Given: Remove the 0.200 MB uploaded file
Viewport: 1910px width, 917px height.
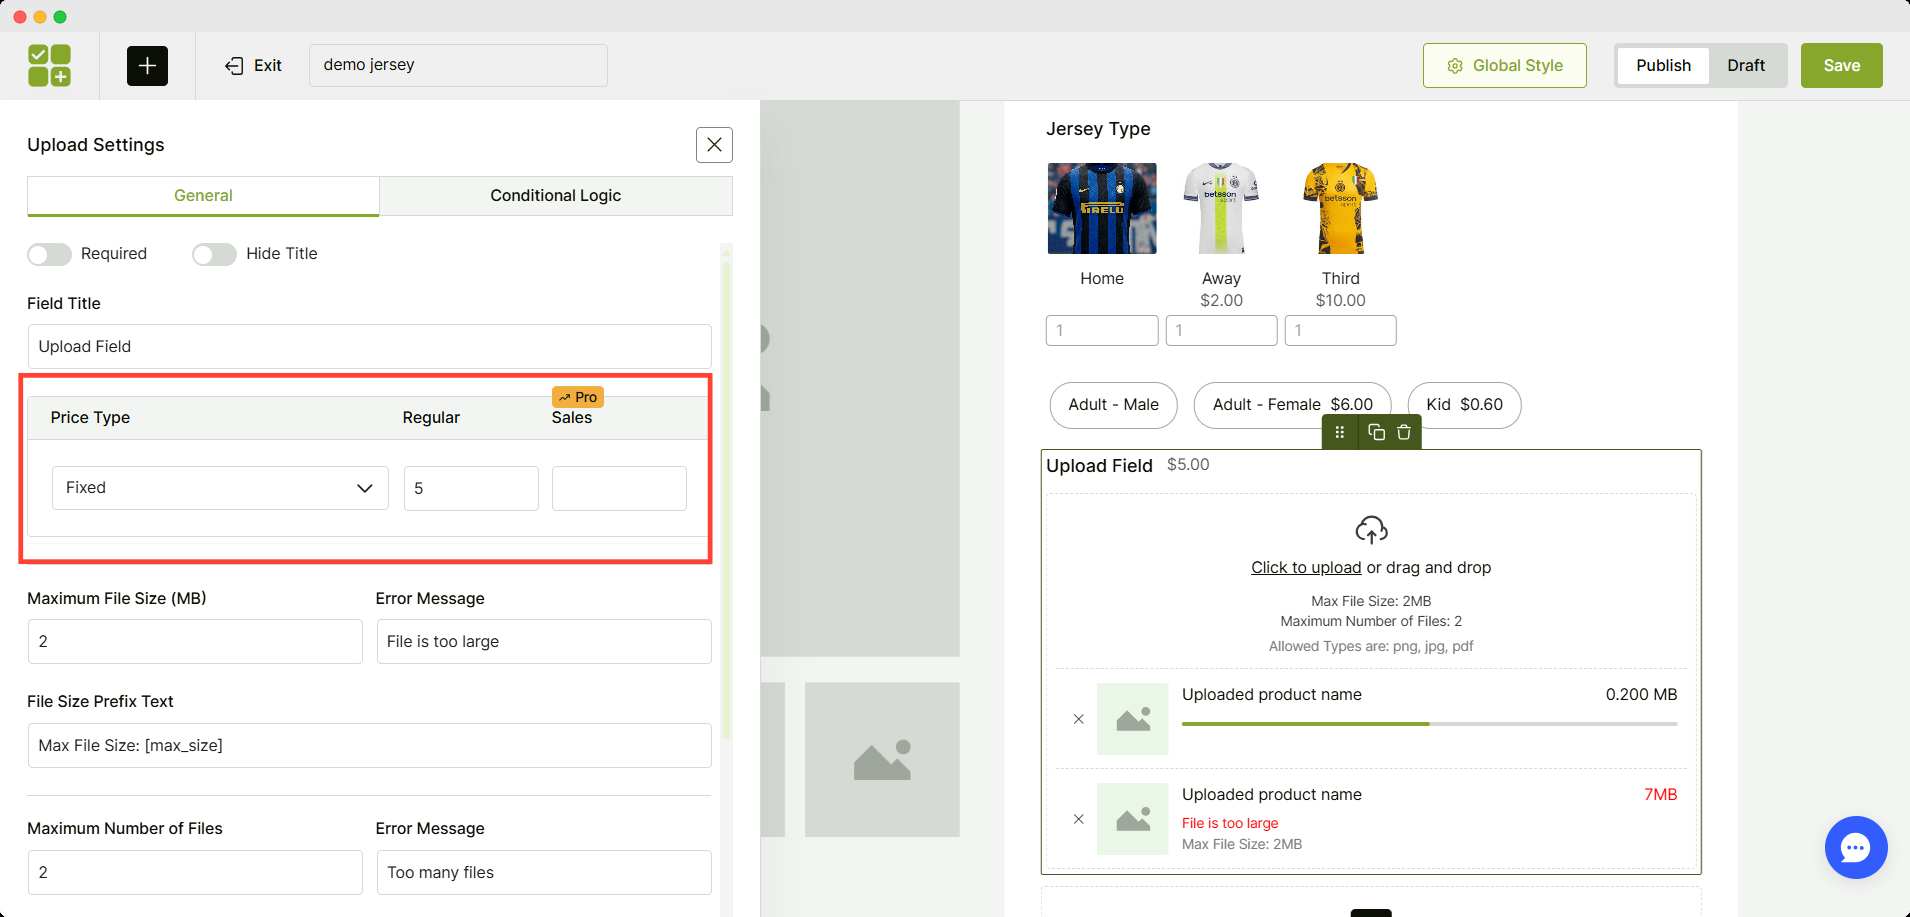Looking at the screenshot, I should (x=1078, y=719).
